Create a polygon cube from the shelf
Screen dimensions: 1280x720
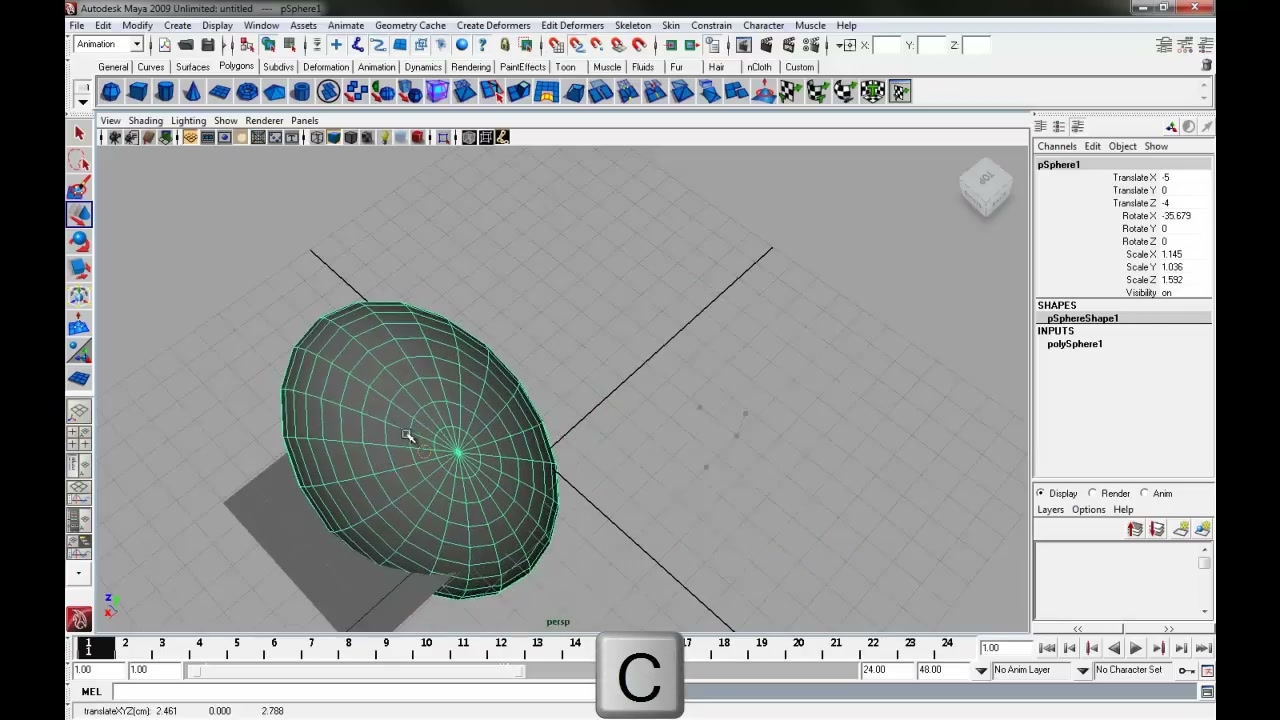click(x=138, y=92)
